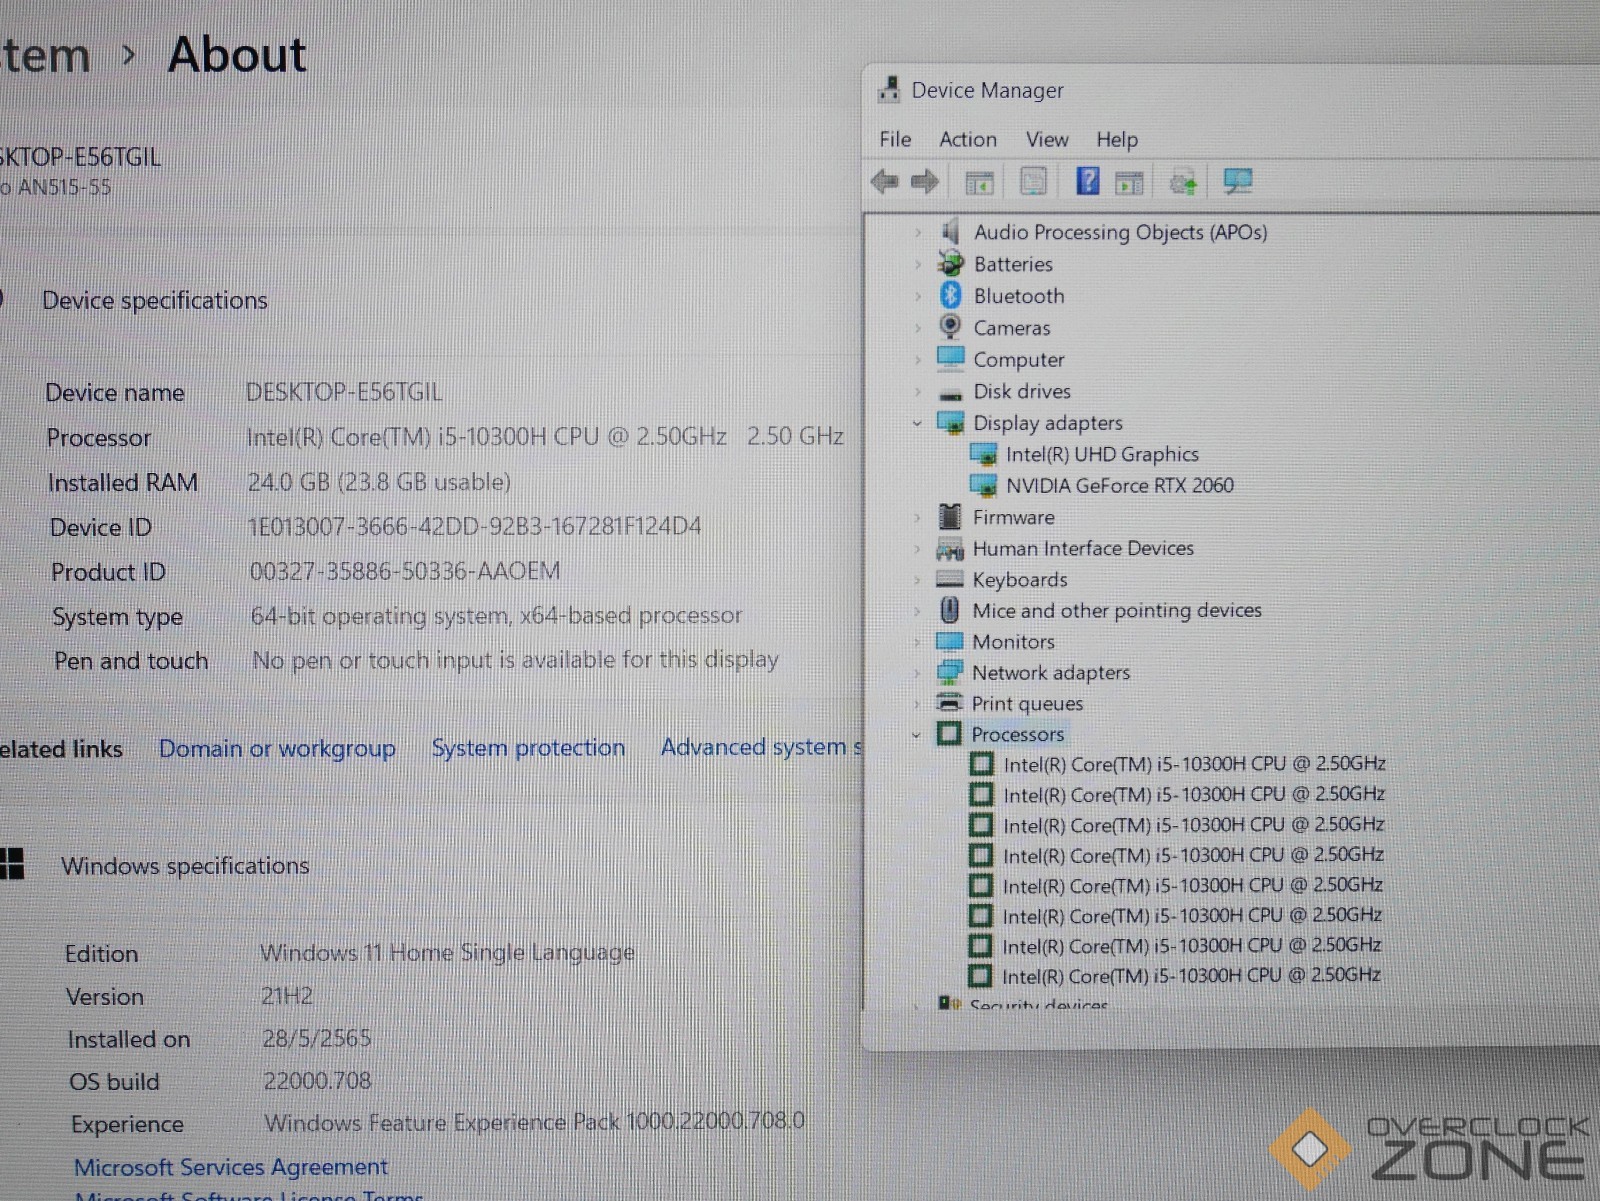The height and width of the screenshot is (1201, 1600).
Task: Open the Domain or workgroup link
Action: (277, 749)
